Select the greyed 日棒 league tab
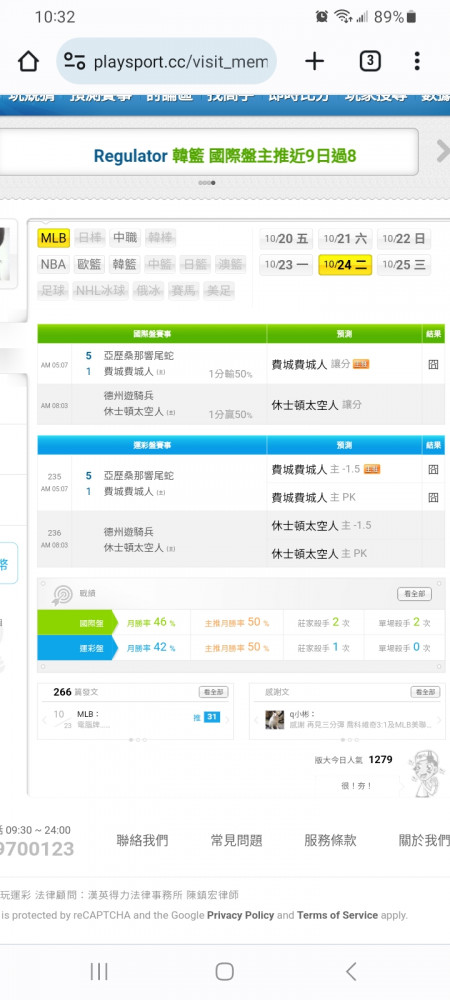The width and height of the screenshot is (450, 1000). (90, 238)
